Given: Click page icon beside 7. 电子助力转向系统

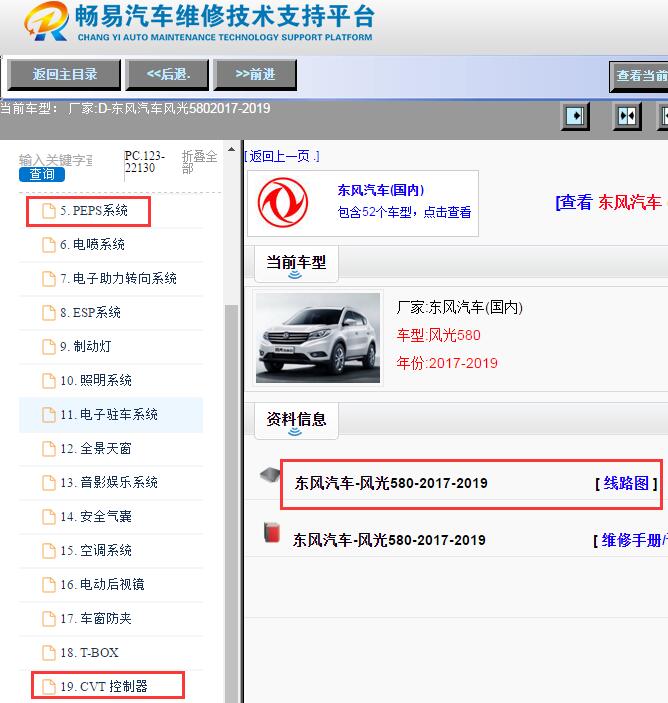Looking at the screenshot, I should coord(48,279).
